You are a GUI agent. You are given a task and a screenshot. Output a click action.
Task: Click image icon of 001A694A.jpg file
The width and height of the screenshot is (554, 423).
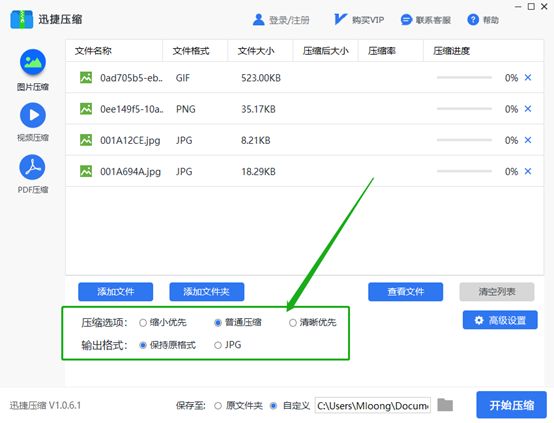click(86, 171)
